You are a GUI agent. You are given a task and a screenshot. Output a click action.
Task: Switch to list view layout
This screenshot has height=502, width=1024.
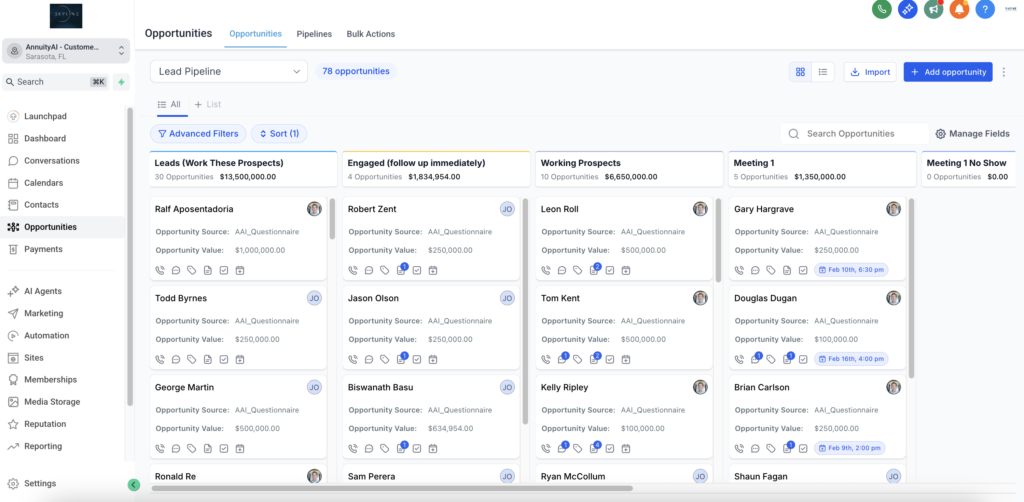tap(822, 72)
